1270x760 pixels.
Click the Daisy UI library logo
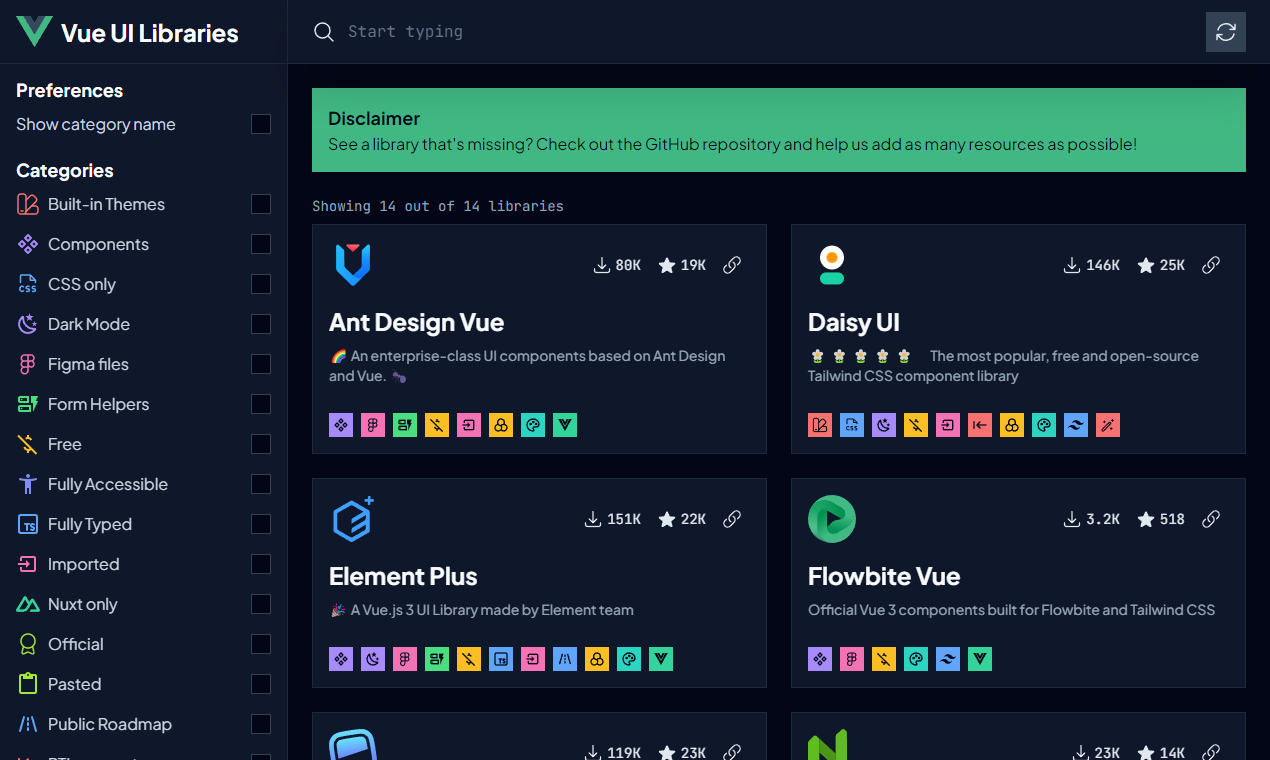click(x=832, y=265)
